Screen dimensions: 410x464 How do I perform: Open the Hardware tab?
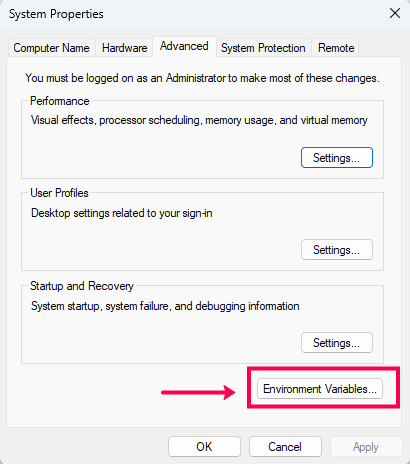(x=124, y=48)
